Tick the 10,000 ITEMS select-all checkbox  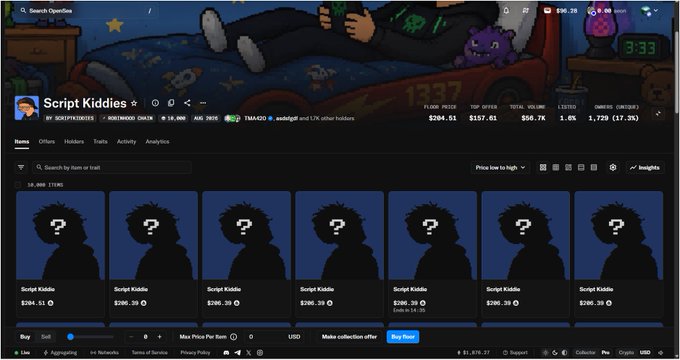pos(18,185)
